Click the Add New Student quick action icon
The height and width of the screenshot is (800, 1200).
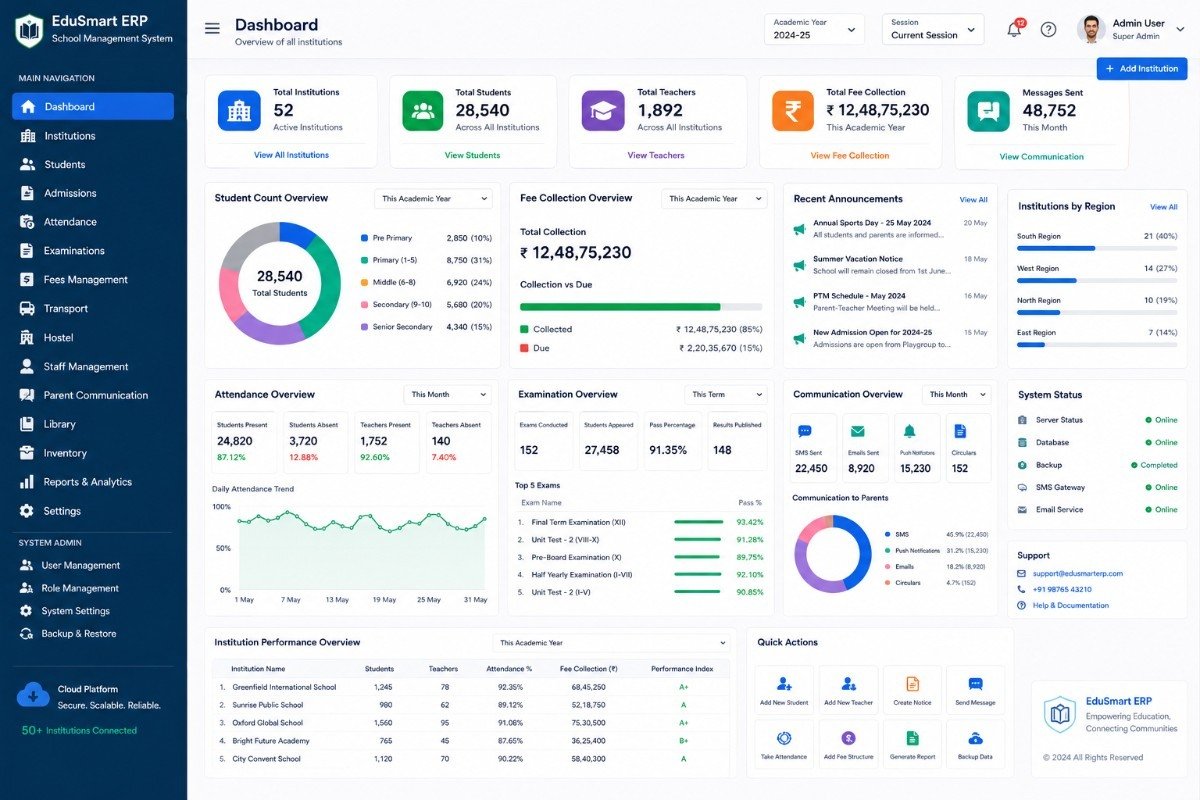click(784, 684)
